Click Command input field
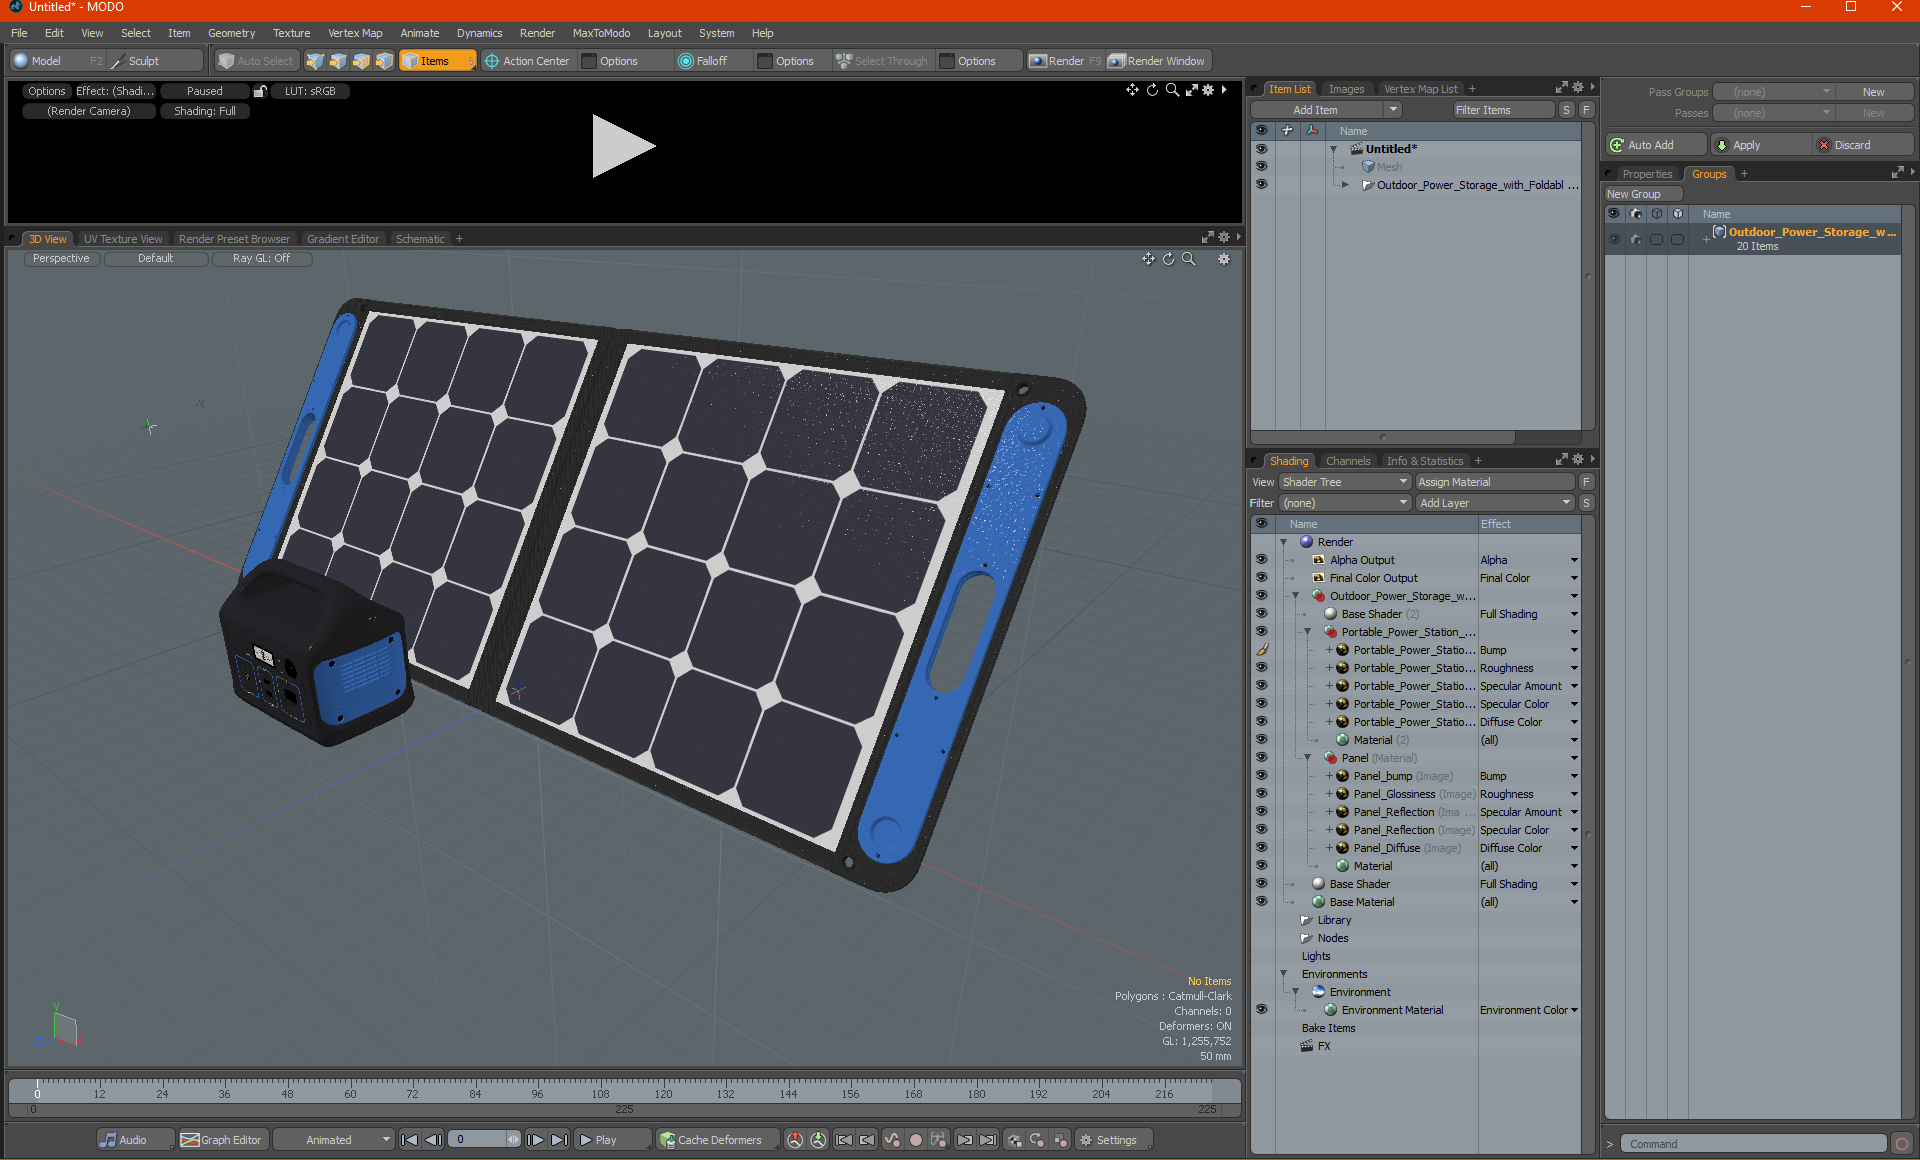 pos(1755,1144)
